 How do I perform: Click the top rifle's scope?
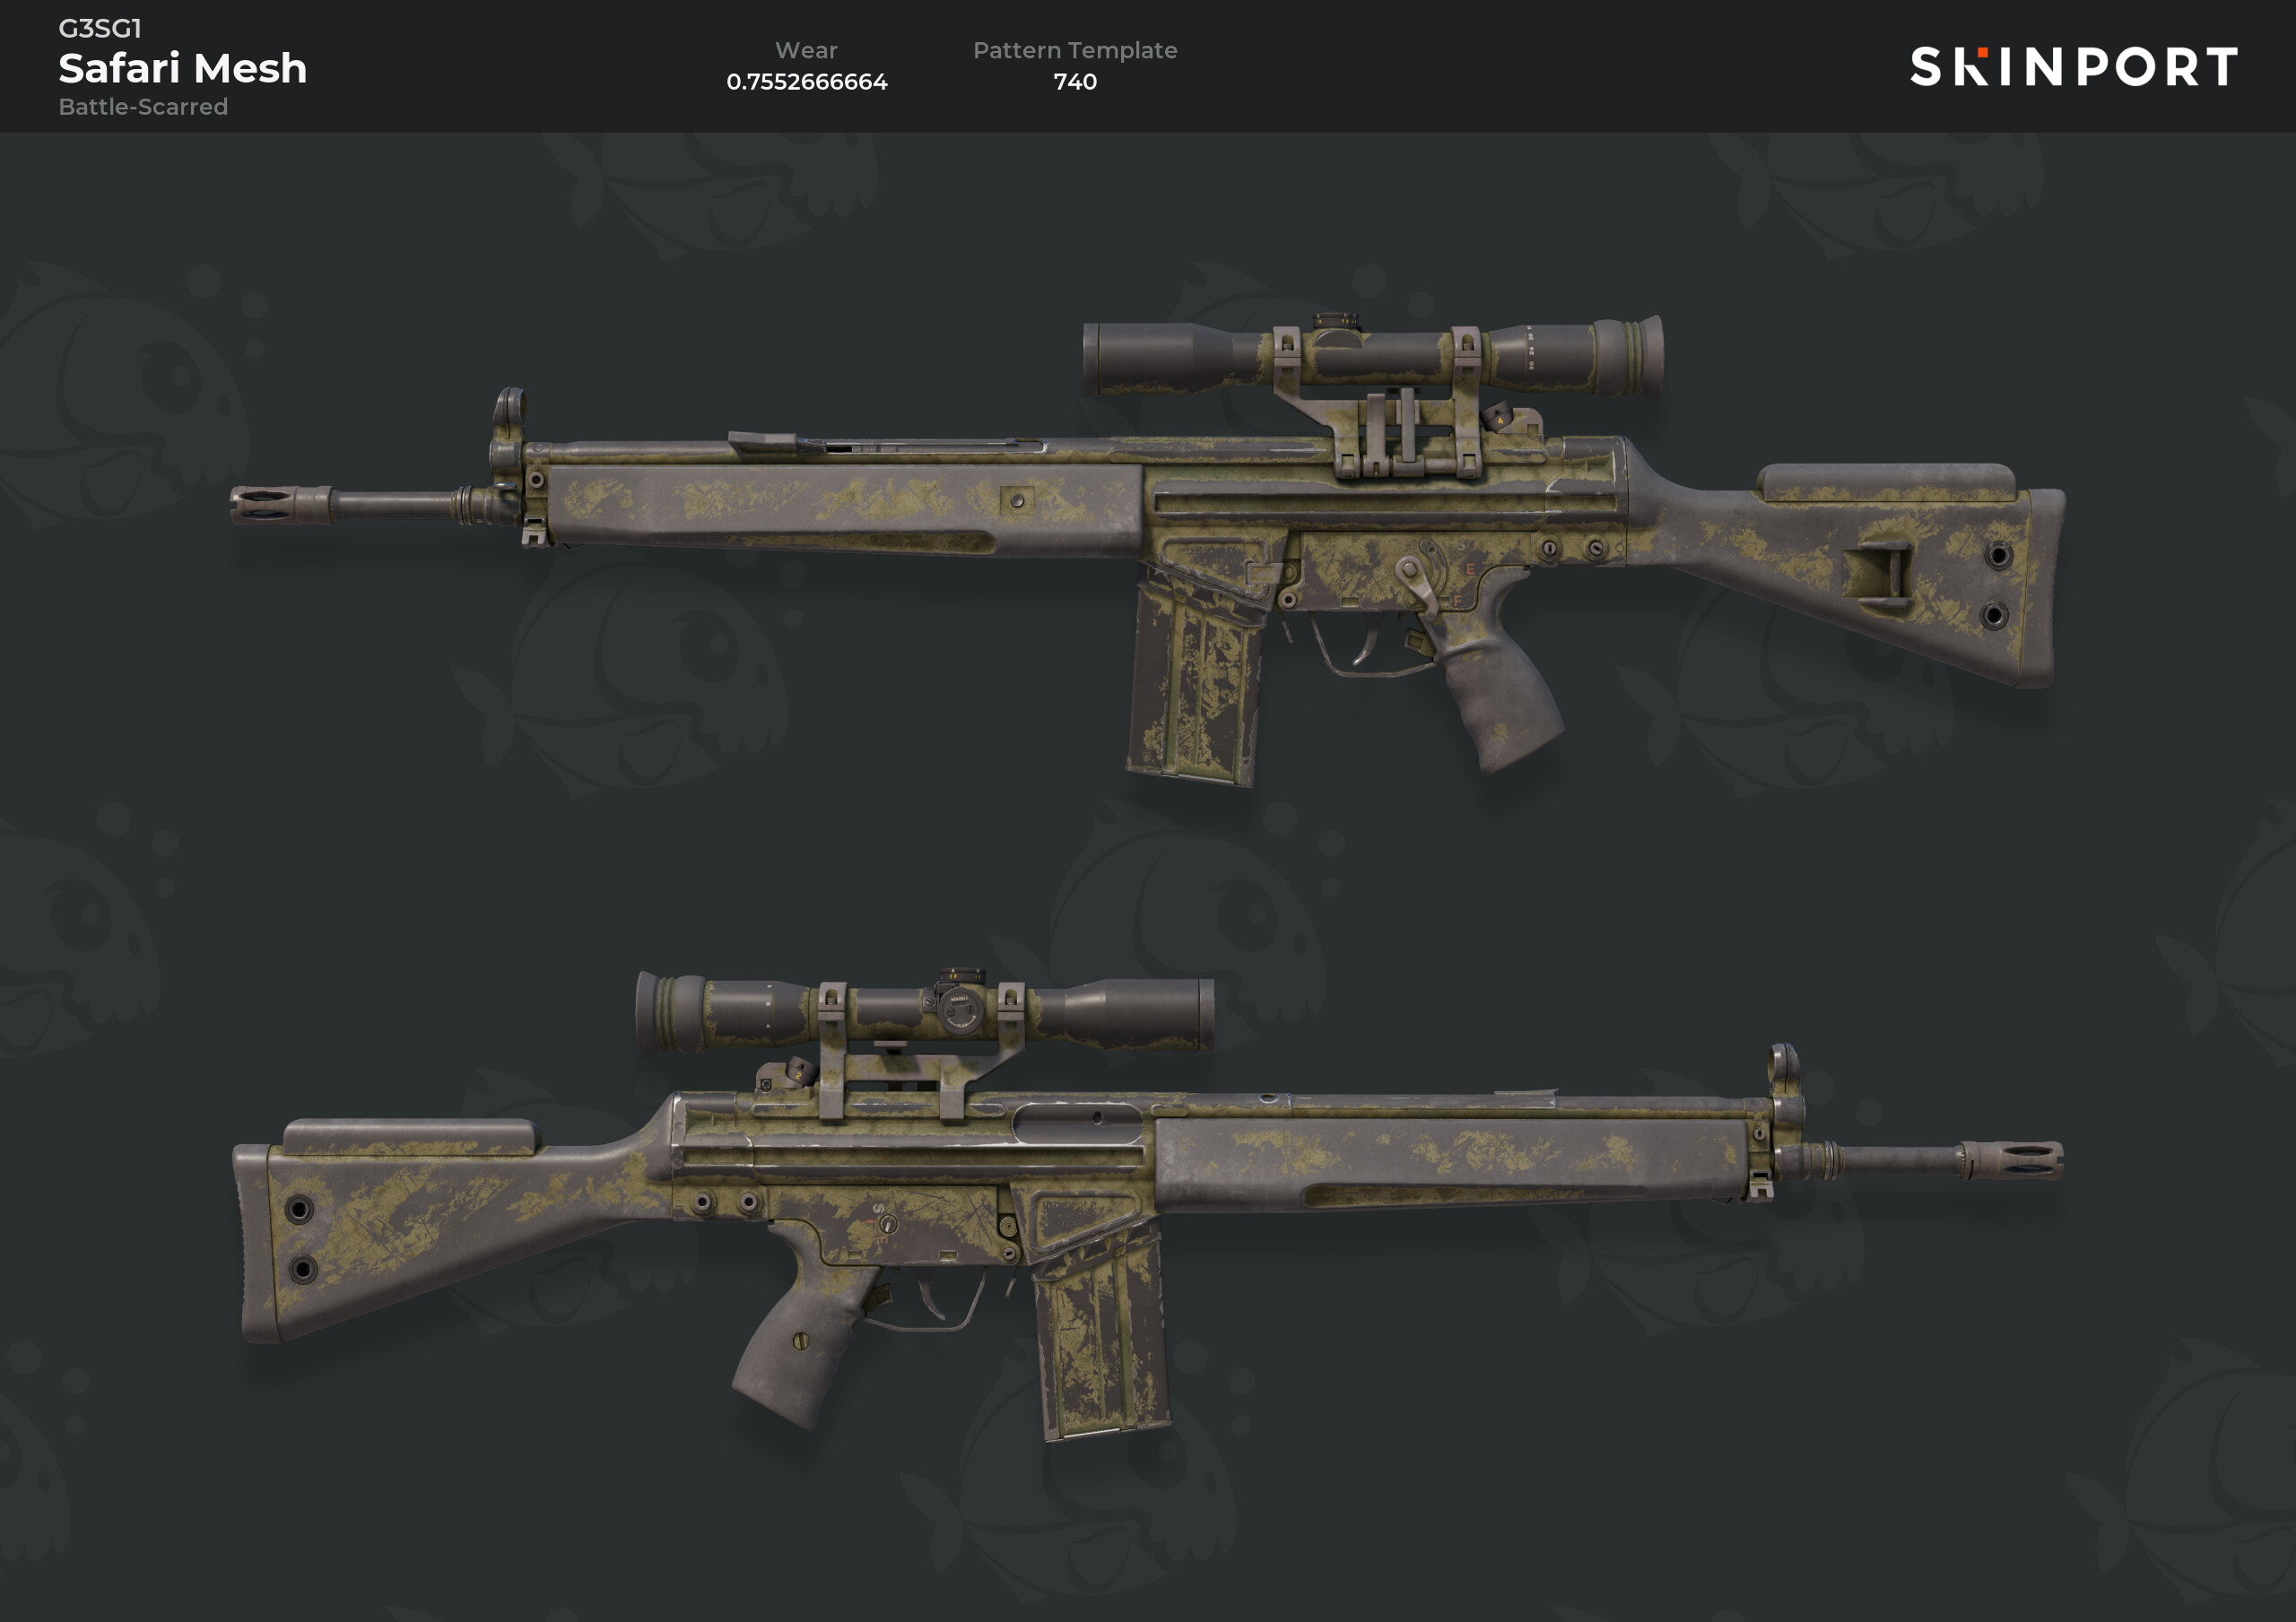[x=1373, y=355]
